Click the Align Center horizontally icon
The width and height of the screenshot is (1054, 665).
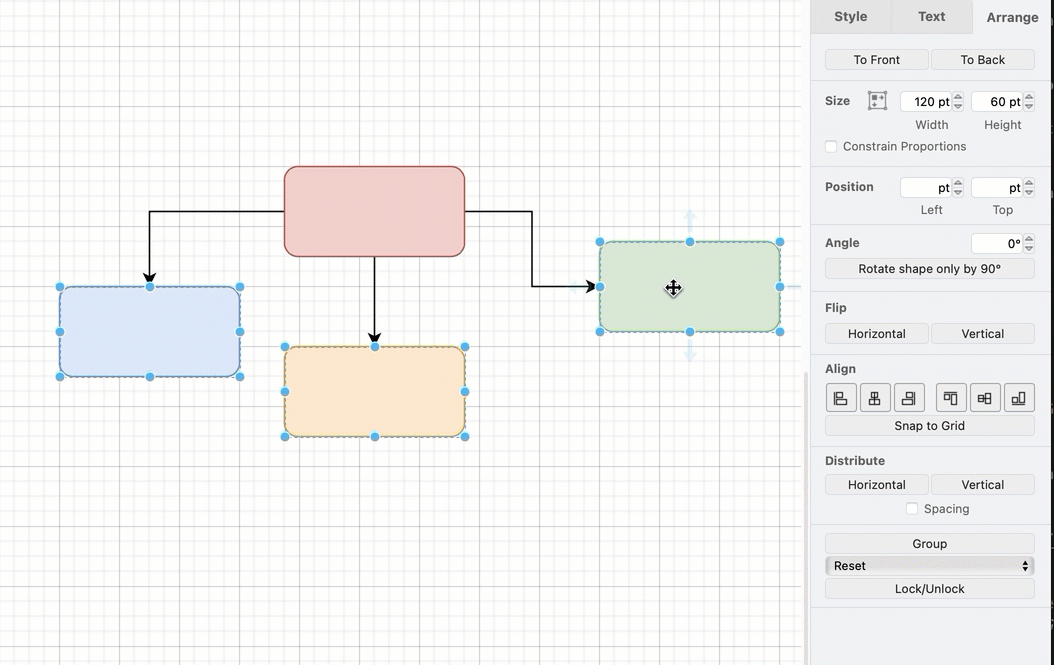pyautogui.click(x=875, y=397)
